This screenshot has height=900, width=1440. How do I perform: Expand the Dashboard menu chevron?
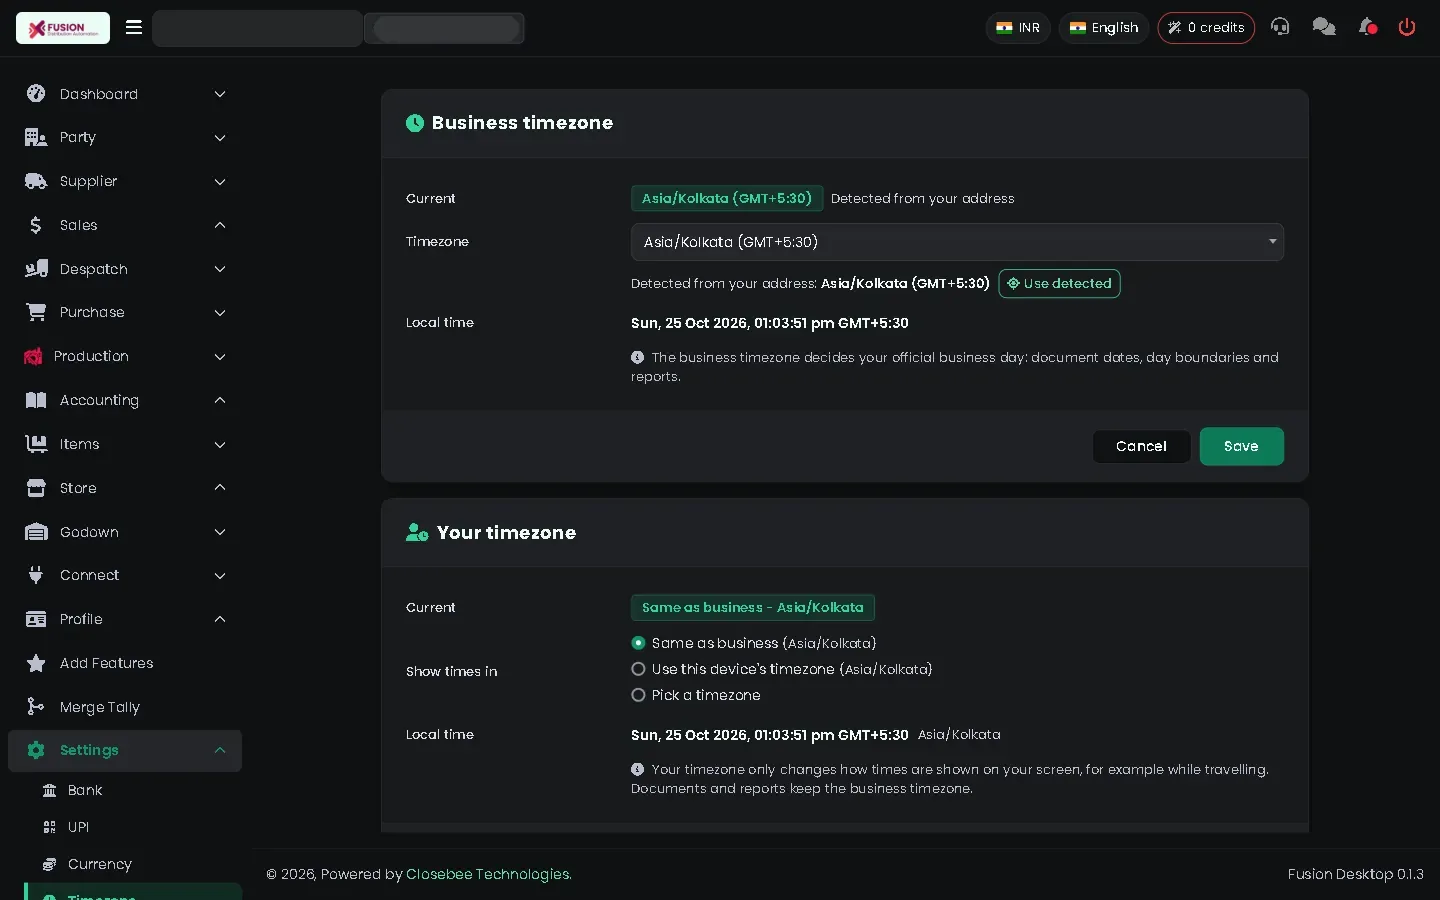(x=220, y=94)
